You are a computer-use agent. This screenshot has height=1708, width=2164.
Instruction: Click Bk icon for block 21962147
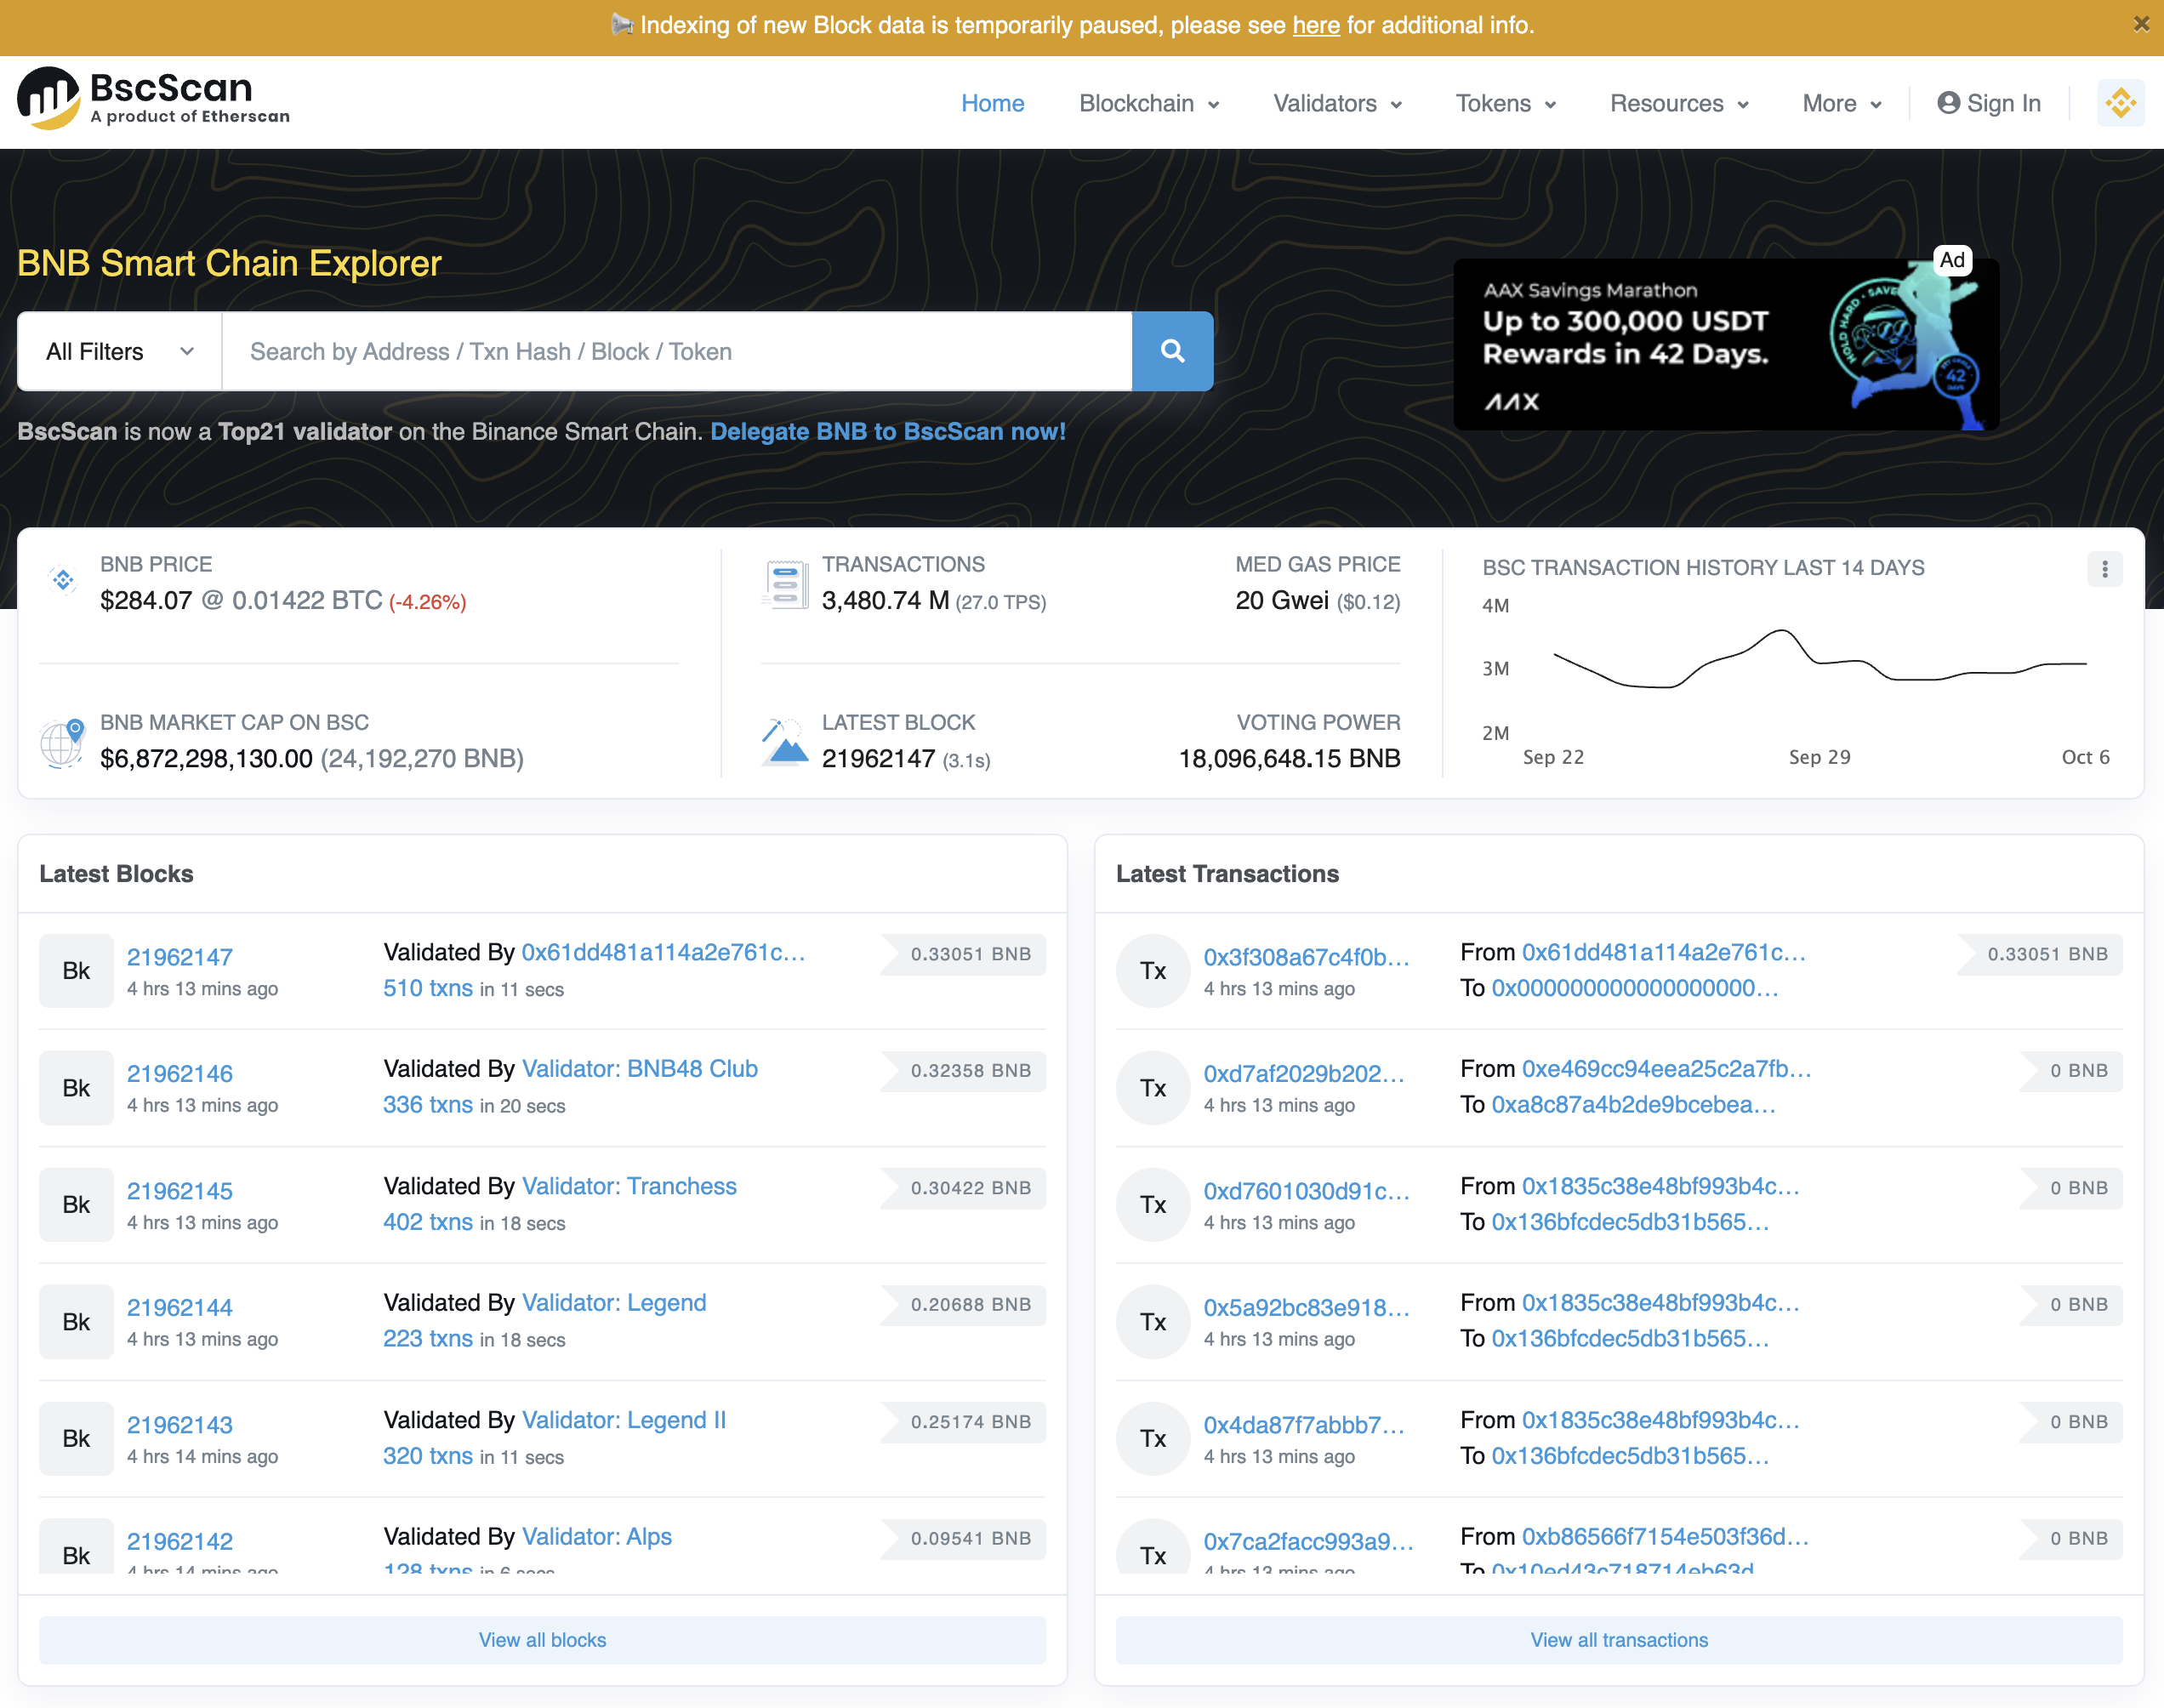point(76,971)
